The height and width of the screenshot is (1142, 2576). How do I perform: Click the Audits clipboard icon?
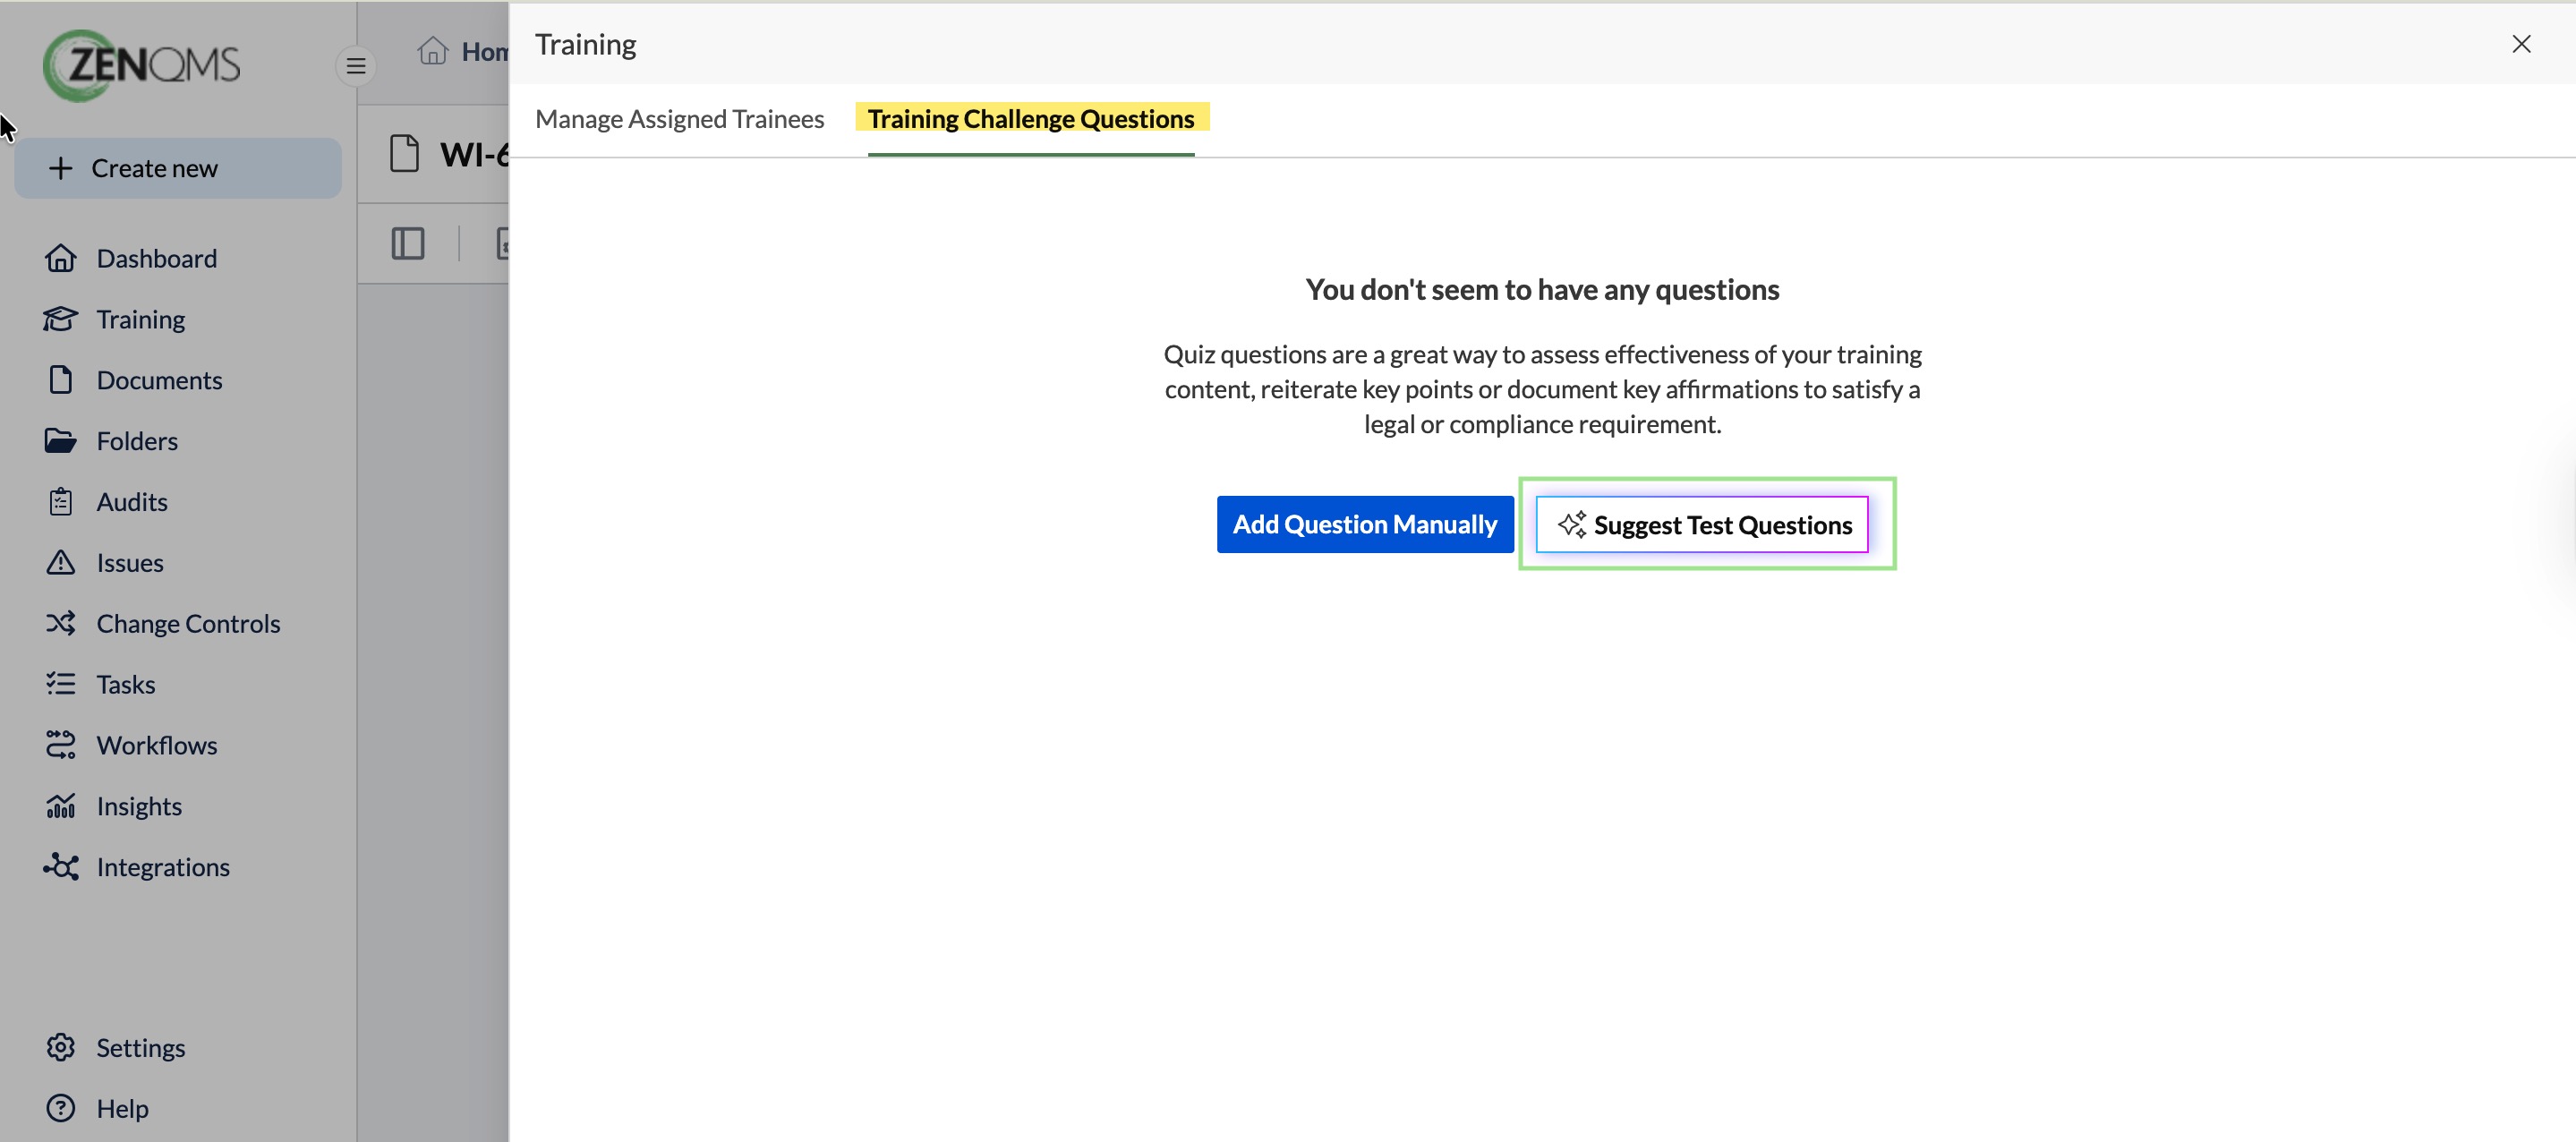(60, 502)
